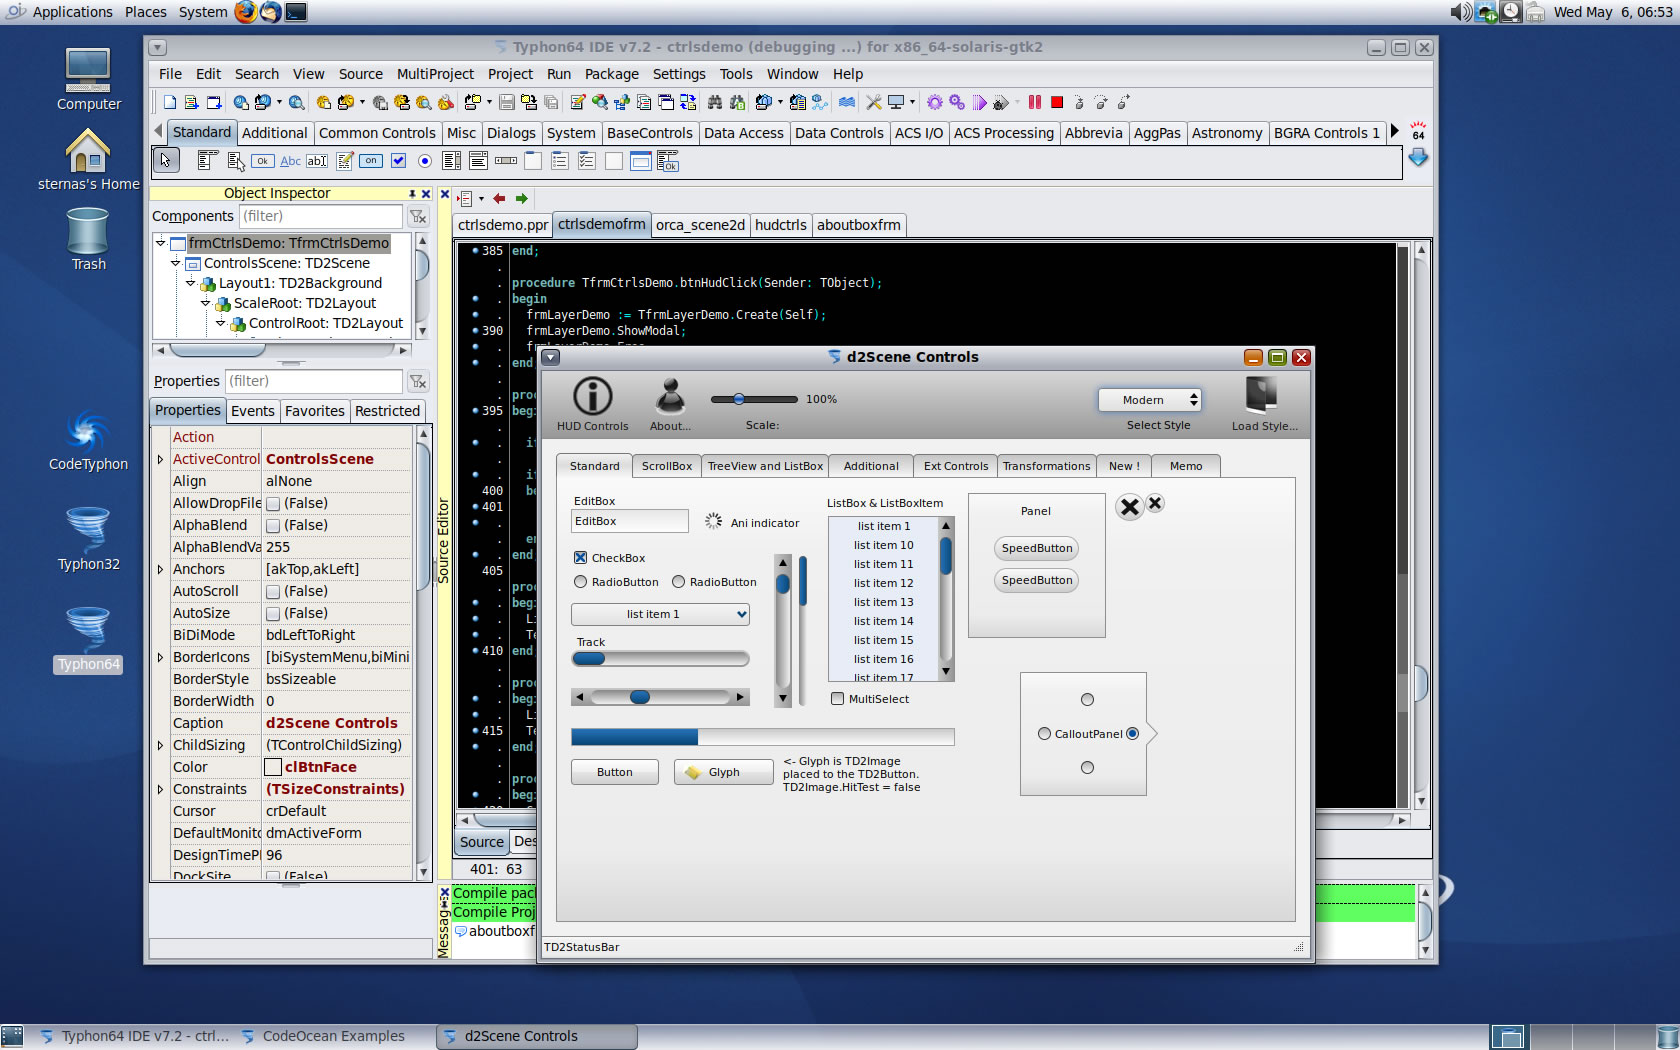Image resolution: width=1680 pixels, height=1050 pixels.
Task: Expand the BorderIcons property
Action: point(160,657)
